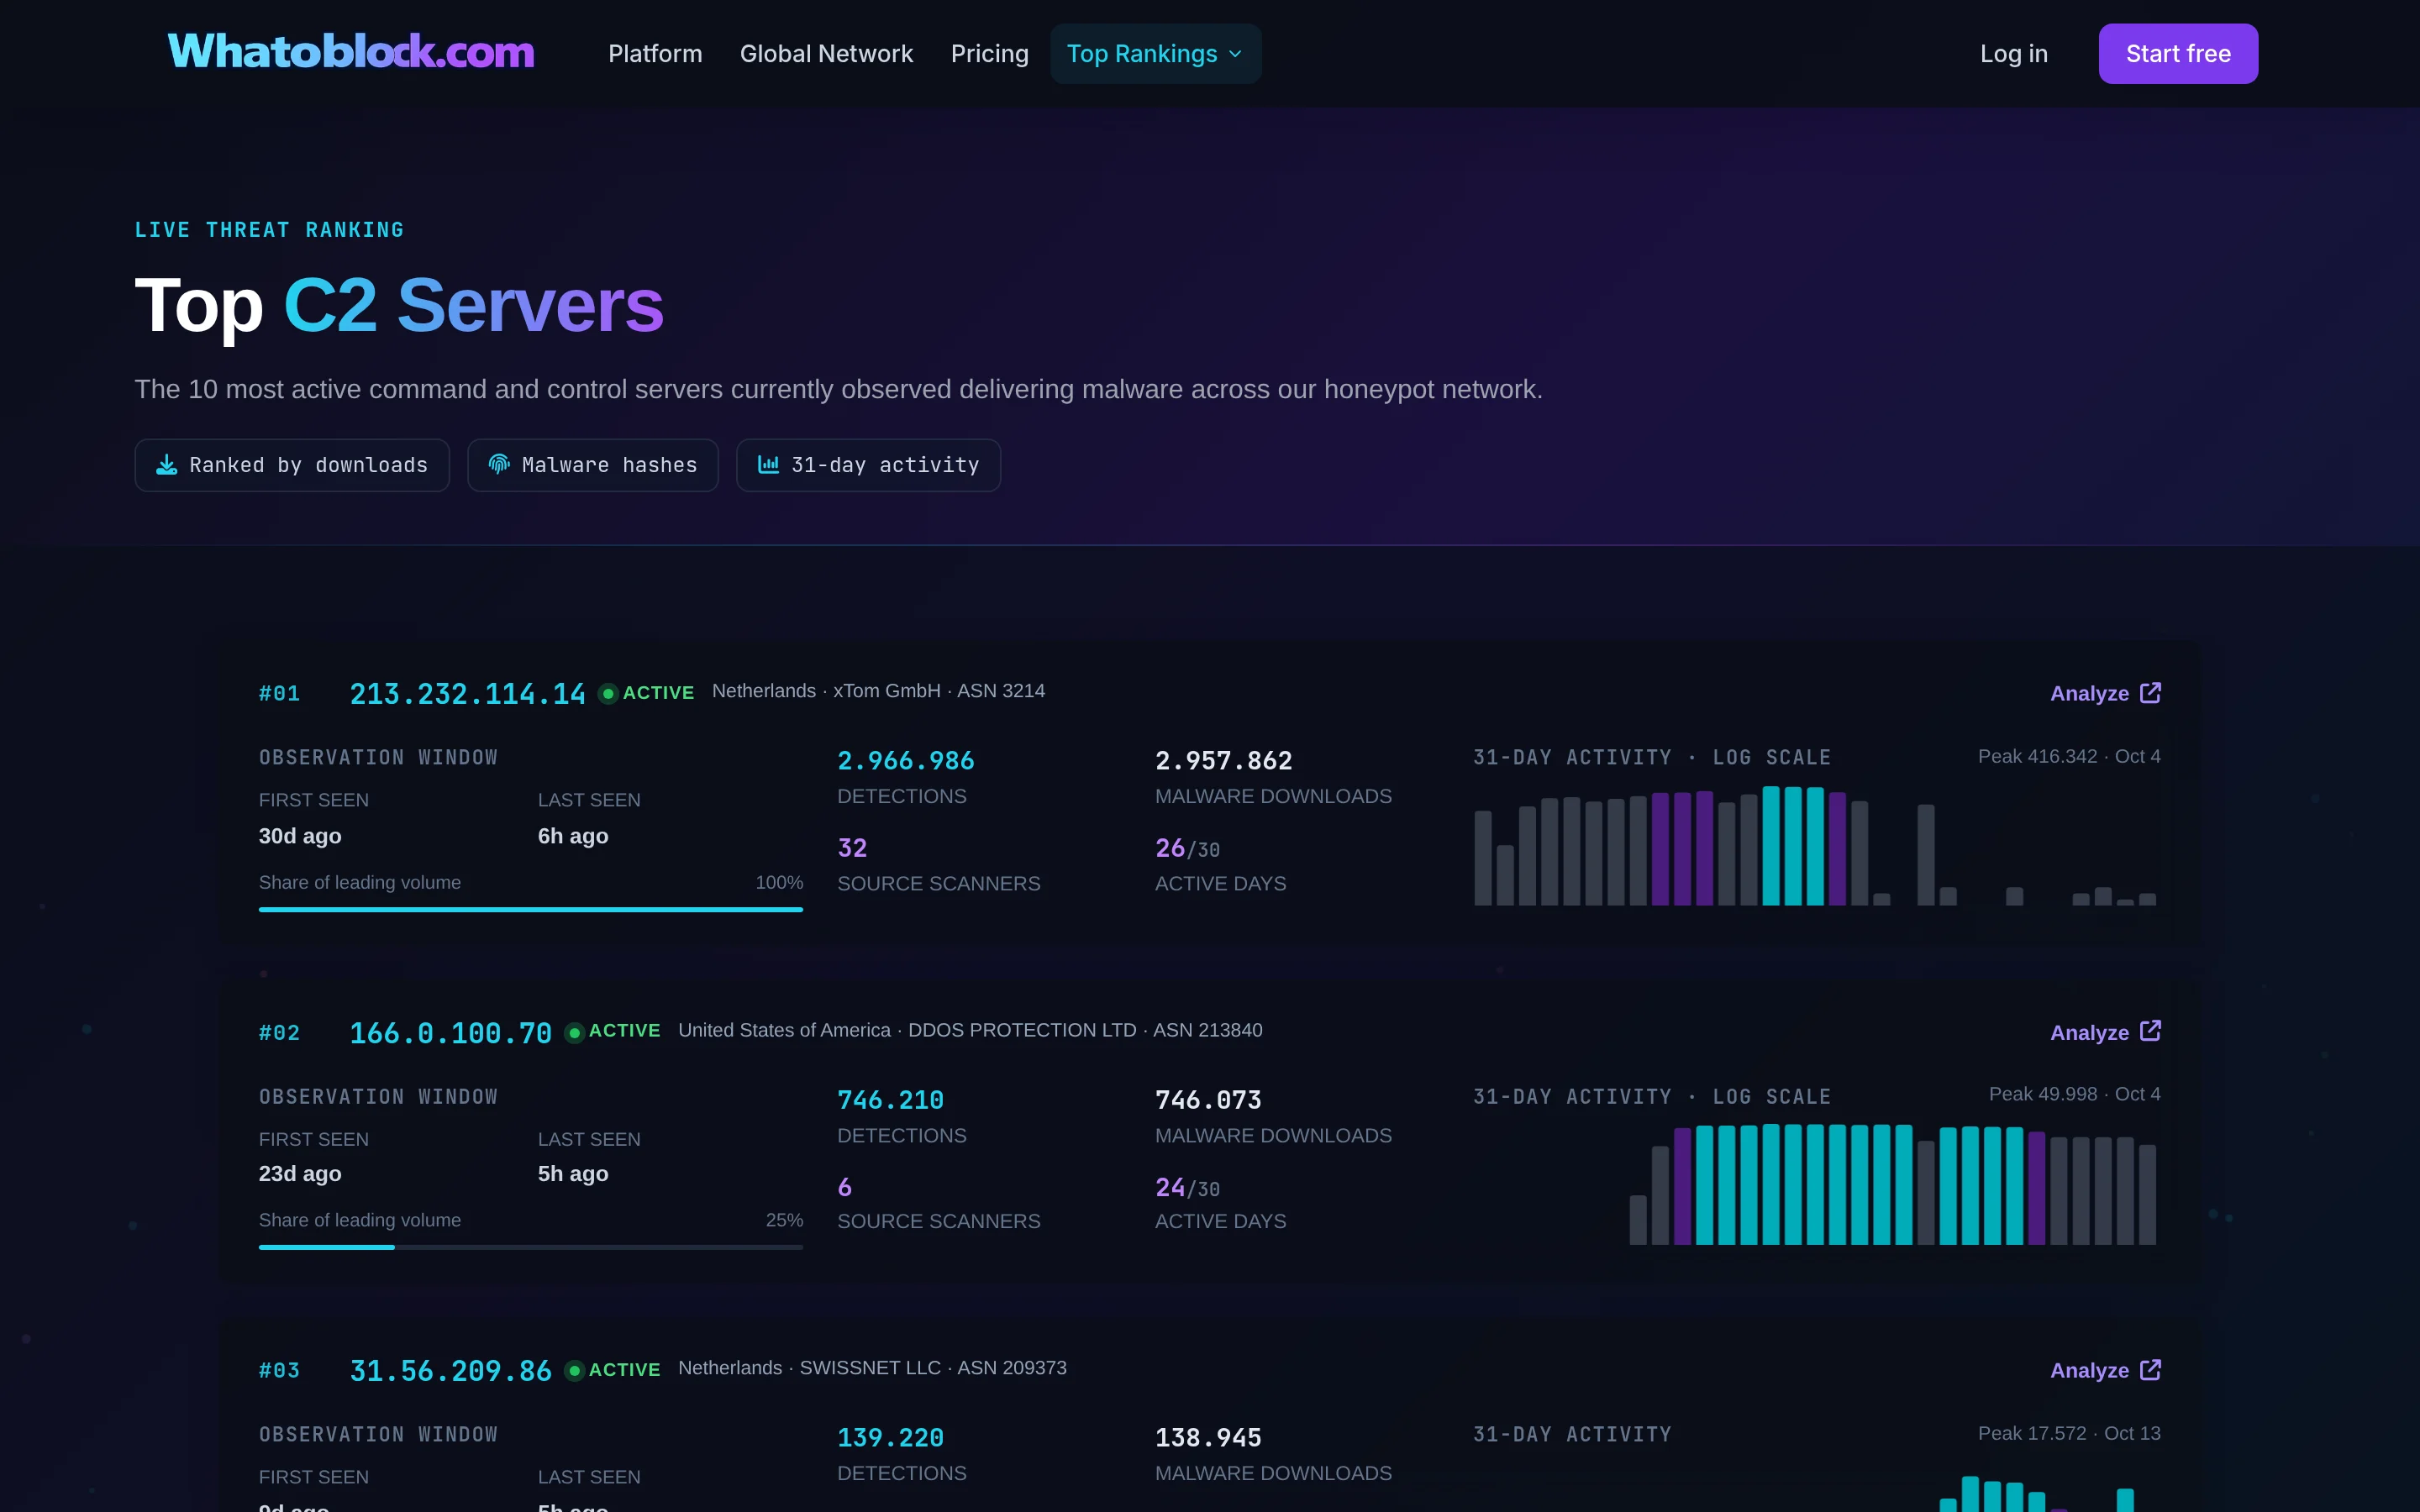Click the Start free button
Image resolution: width=2420 pixels, height=1512 pixels.
[x=2178, y=54]
